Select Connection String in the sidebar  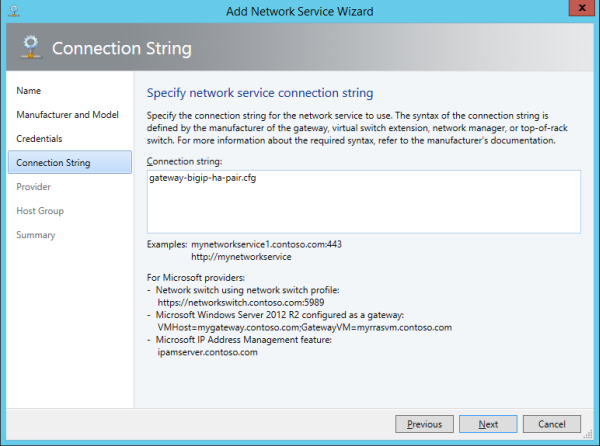point(53,163)
